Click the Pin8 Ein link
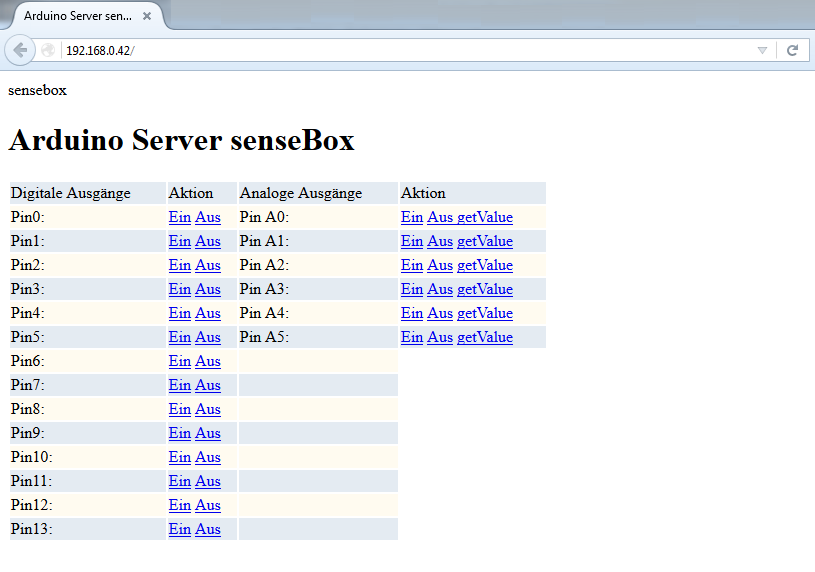 tap(180, 409)
